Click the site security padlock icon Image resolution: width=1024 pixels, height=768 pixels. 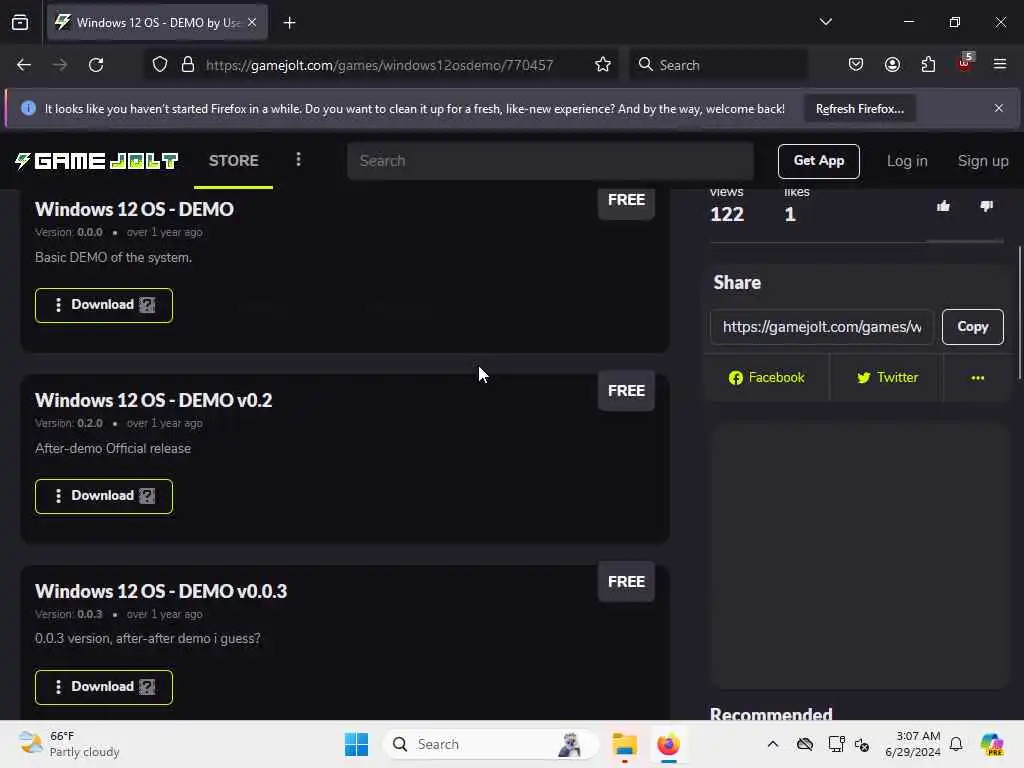point(188,65)
